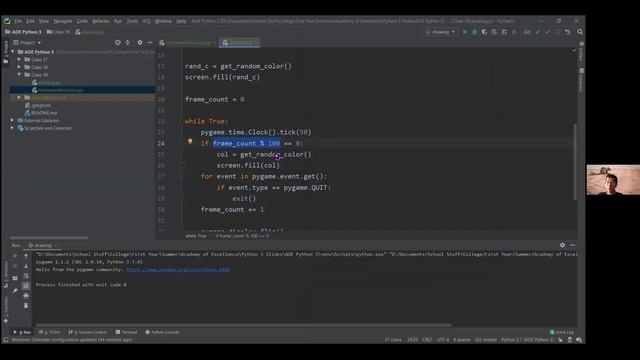The height and width of the screenshot is (360, 640).
Task: Toggle soft-wrap in Run console
Action: pos(26,276)
